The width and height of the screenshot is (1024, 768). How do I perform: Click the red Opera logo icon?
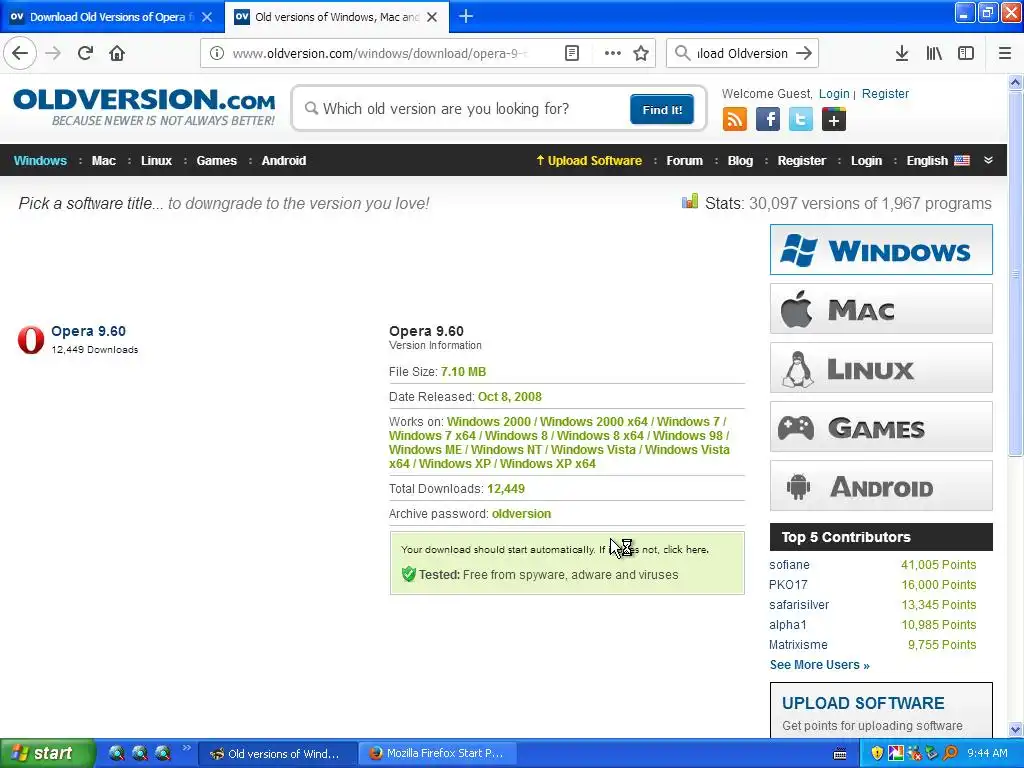tap(31, 340)
